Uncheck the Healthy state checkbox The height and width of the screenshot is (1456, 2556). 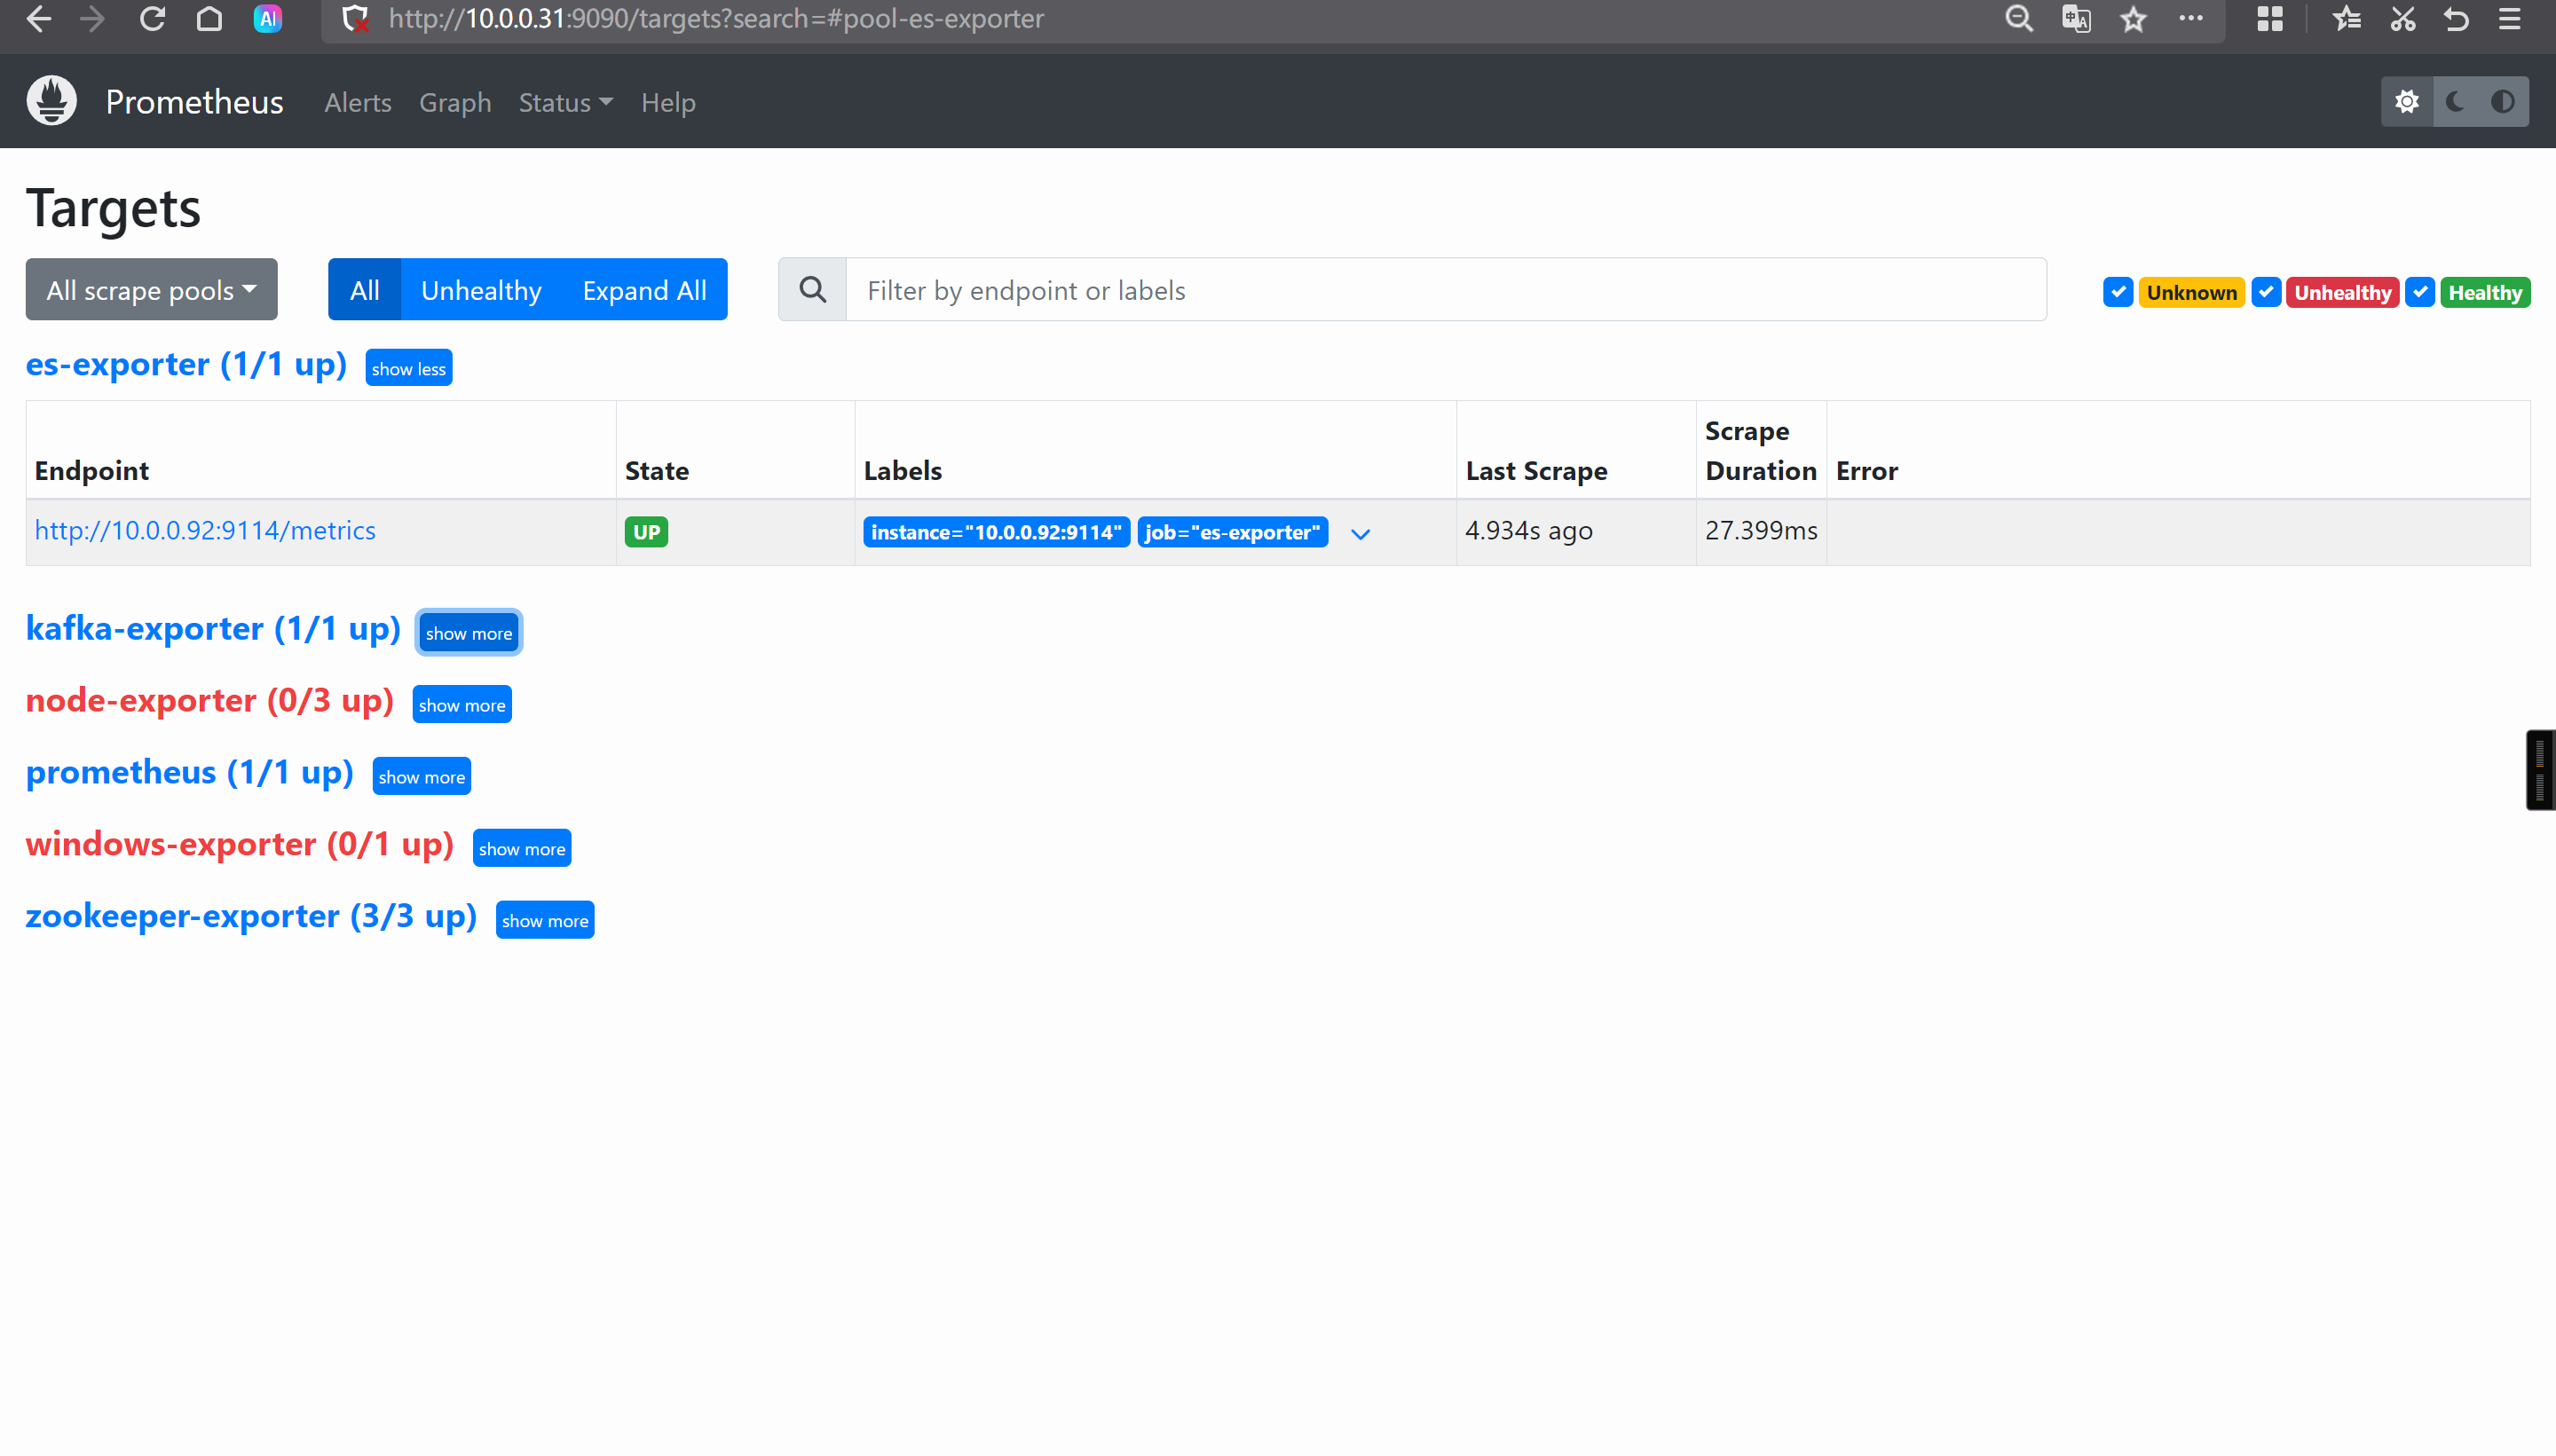[2419, 292]
